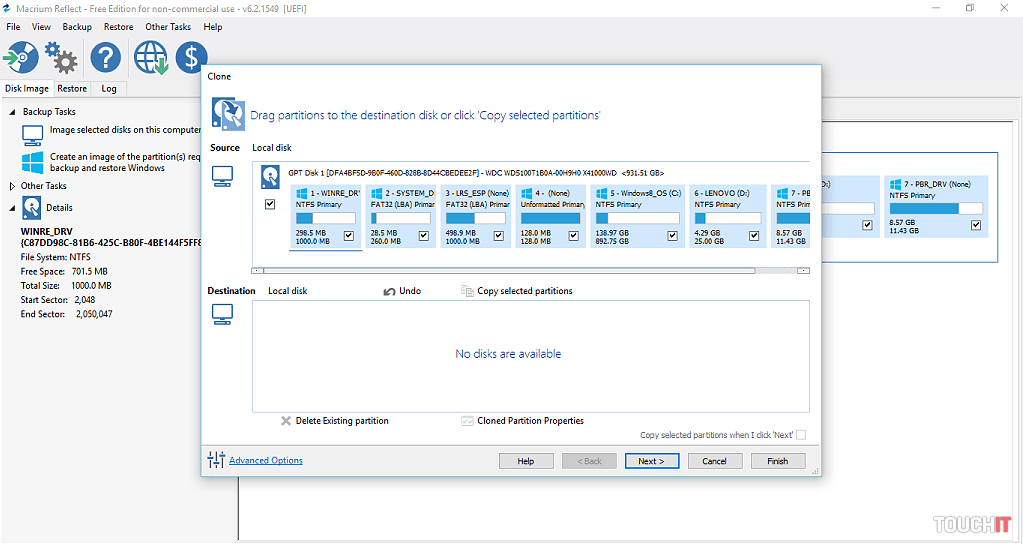The height and width of the screenshot is (544, 1023).
Task: Collapse the Details section
Action: tap(13, 208)
